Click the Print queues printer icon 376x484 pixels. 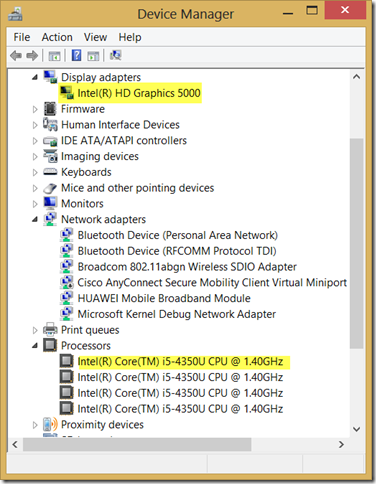50,329
